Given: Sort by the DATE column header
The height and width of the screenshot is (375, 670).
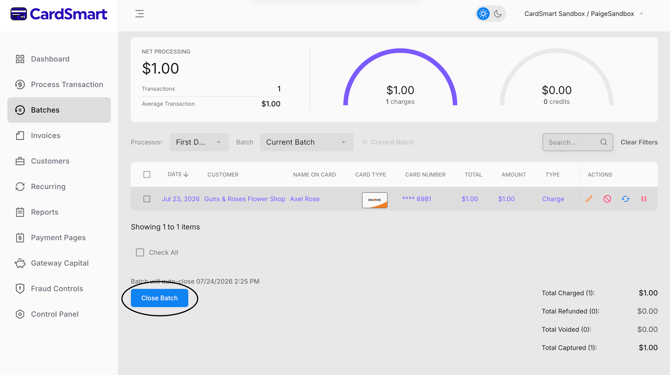Looking at the screenshot, I should pos(178,174).
